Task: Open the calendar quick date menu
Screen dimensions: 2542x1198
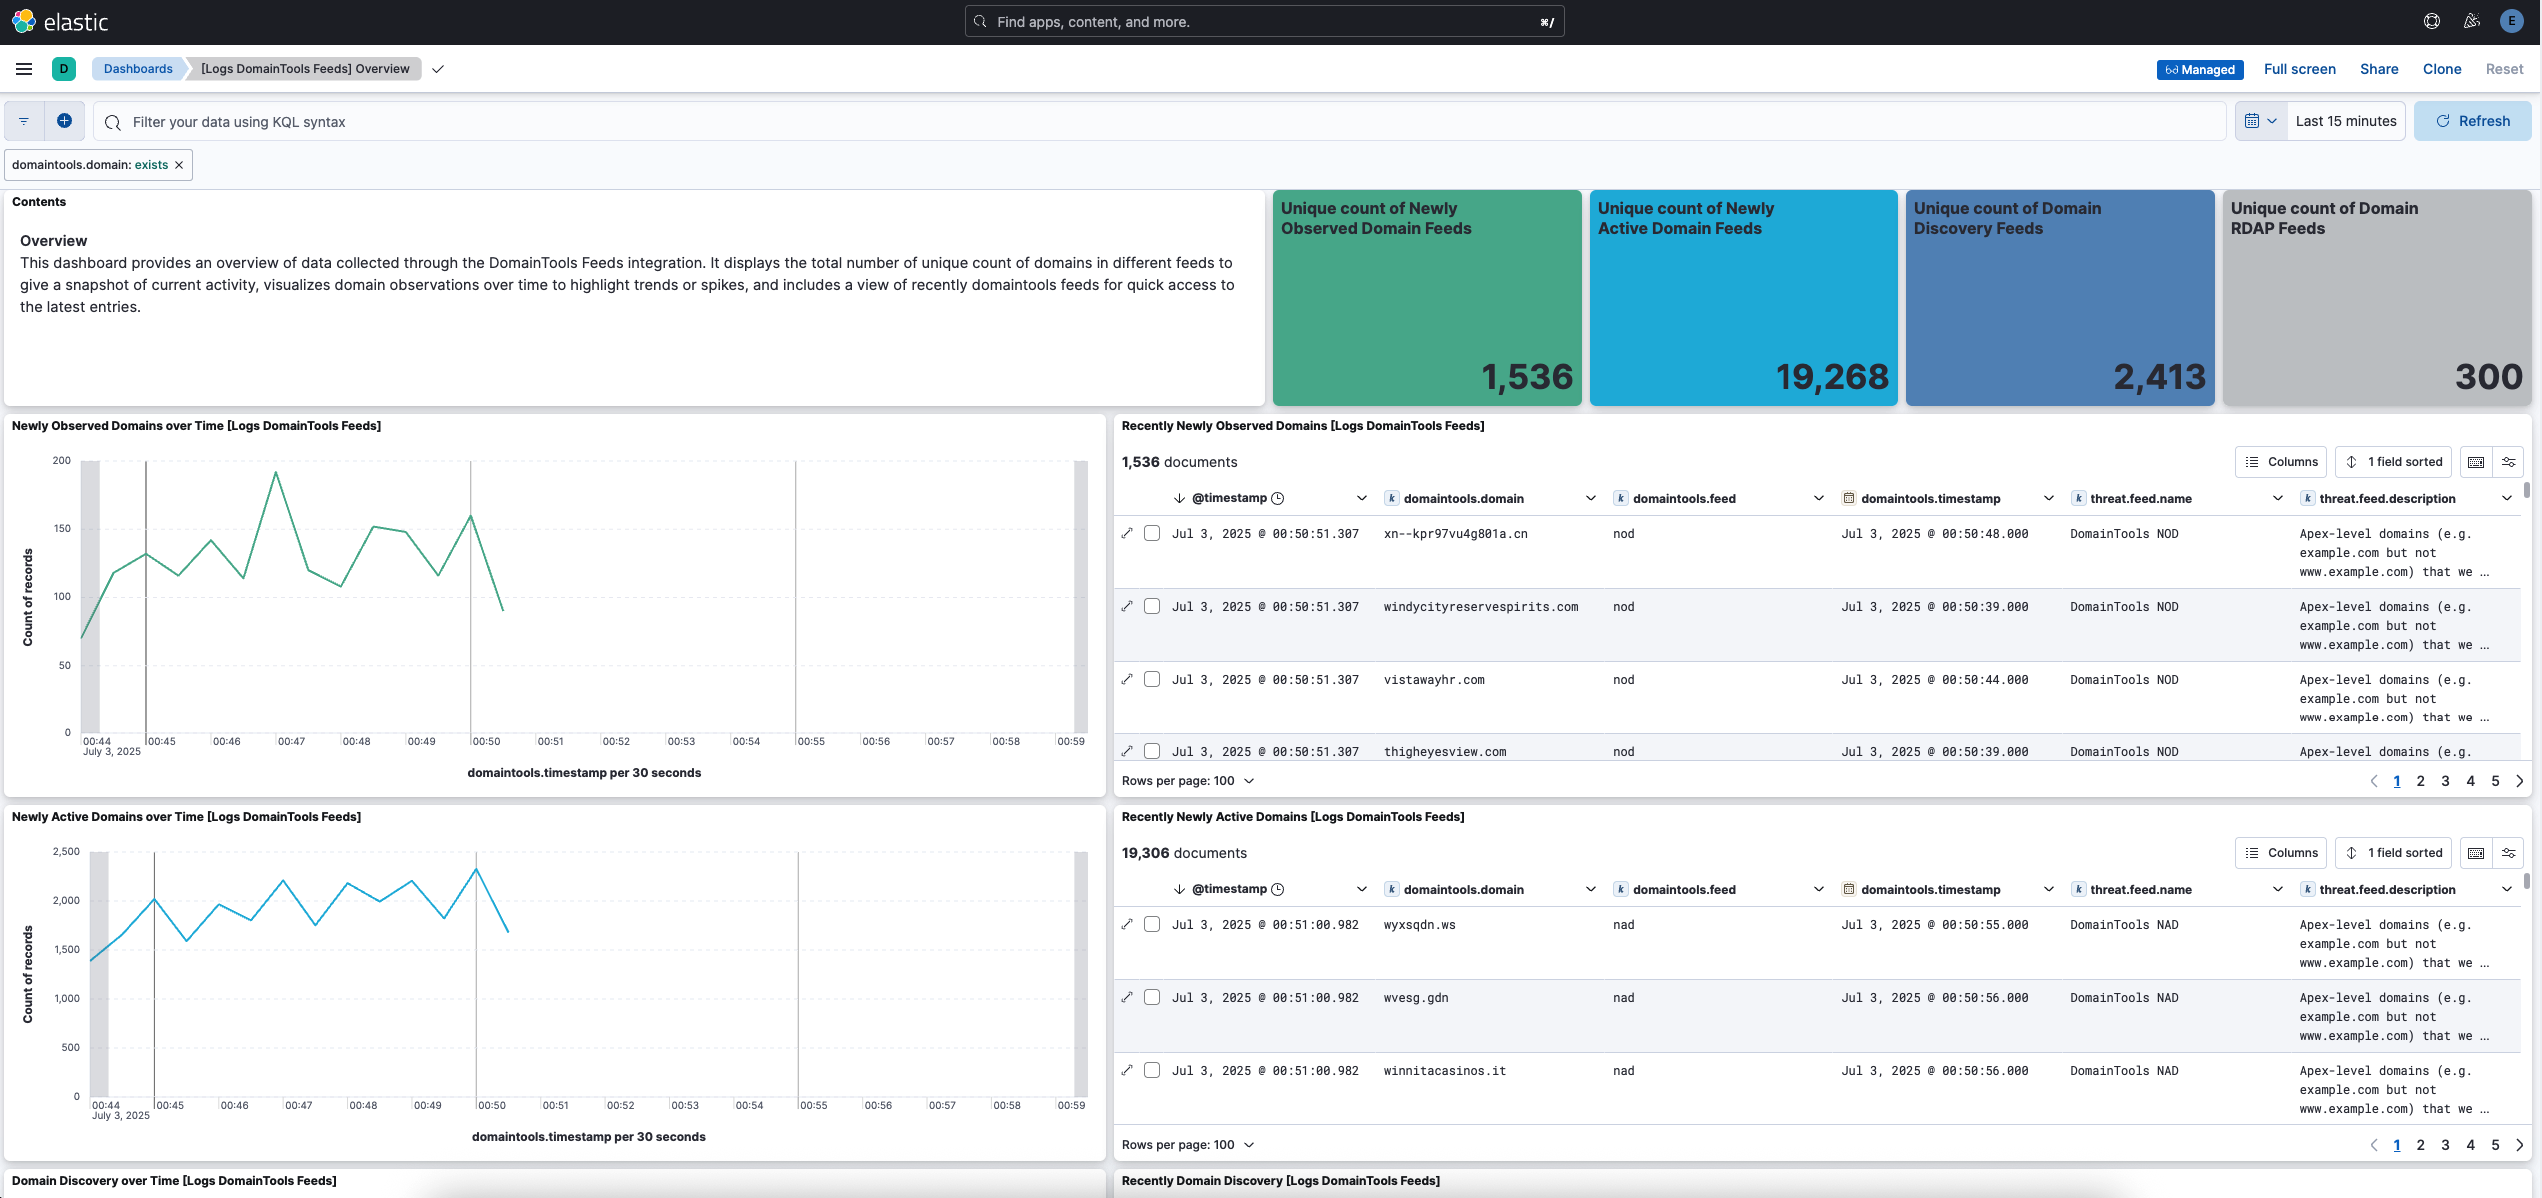Action: 2260,121
